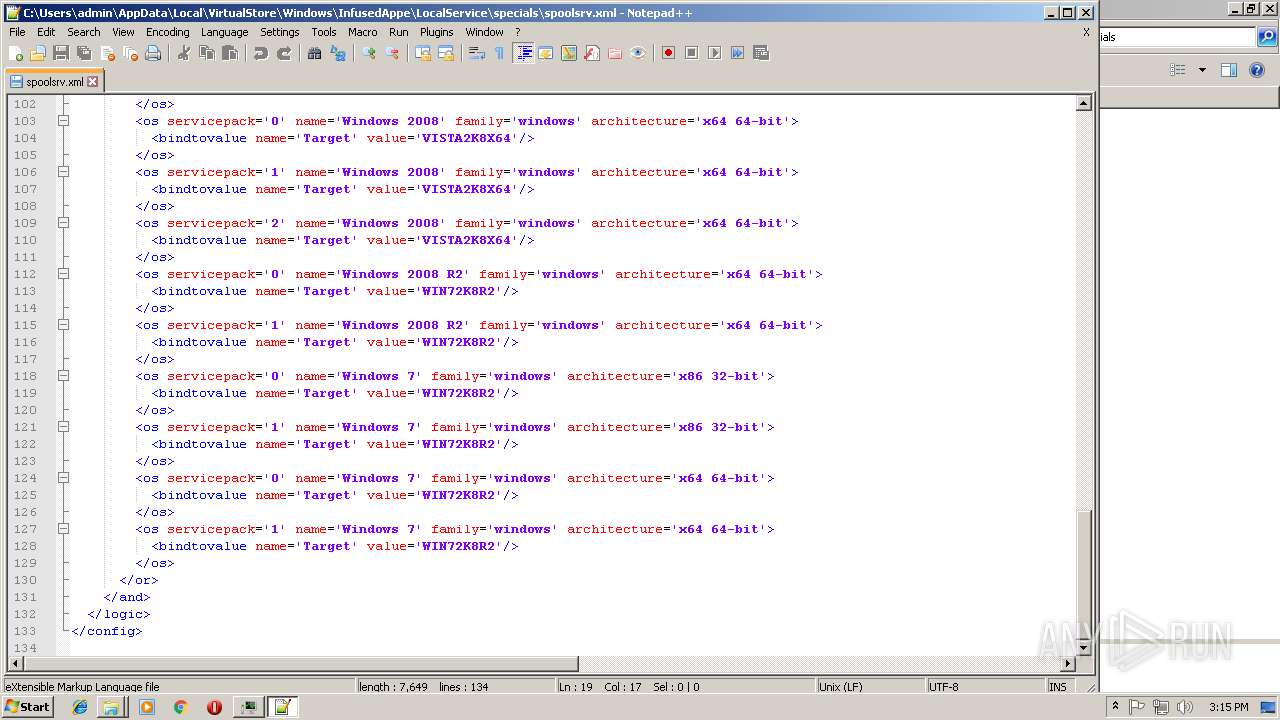The width and height of the screenshot is (1280, 720).
Task: Toggle synchronized vertical scrolling icon
Action: [423, 53]
